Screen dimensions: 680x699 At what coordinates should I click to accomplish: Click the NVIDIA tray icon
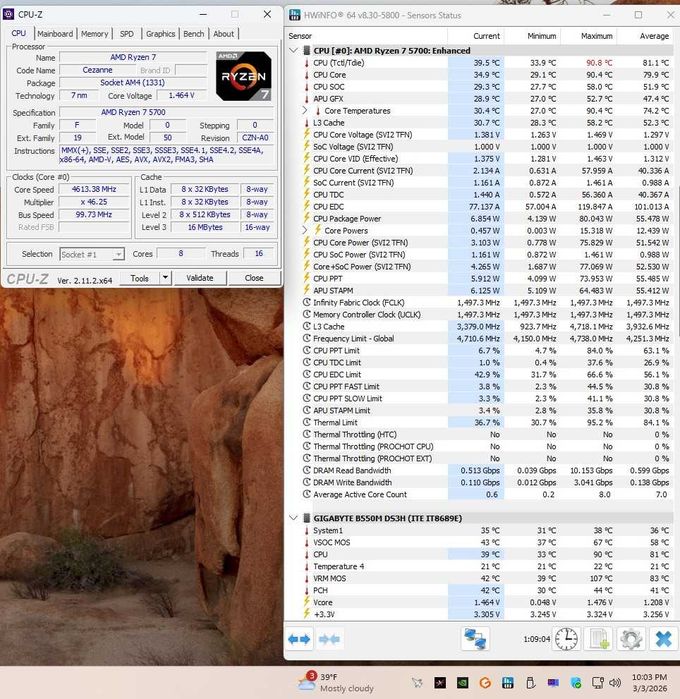click(462, 683)
